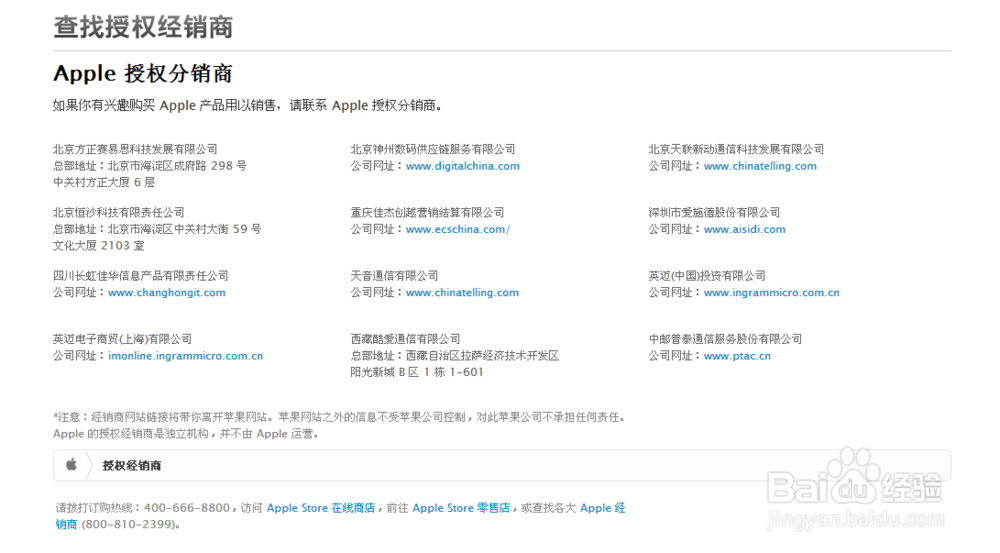
Task: Click the address line 中关村方正大厦 6 层
Action: click(x=104, y=182)
